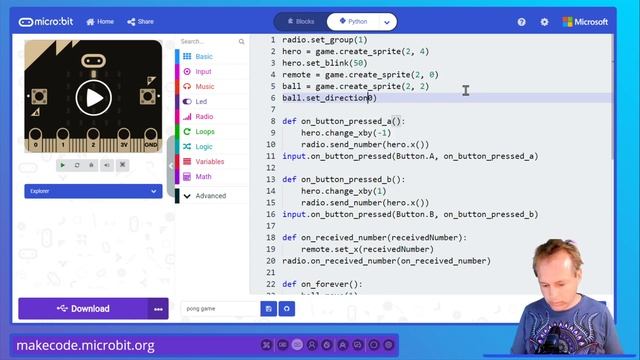The image size is (640, 360).
Task: Click the GitHub icon button
Action: click(287, 309)
